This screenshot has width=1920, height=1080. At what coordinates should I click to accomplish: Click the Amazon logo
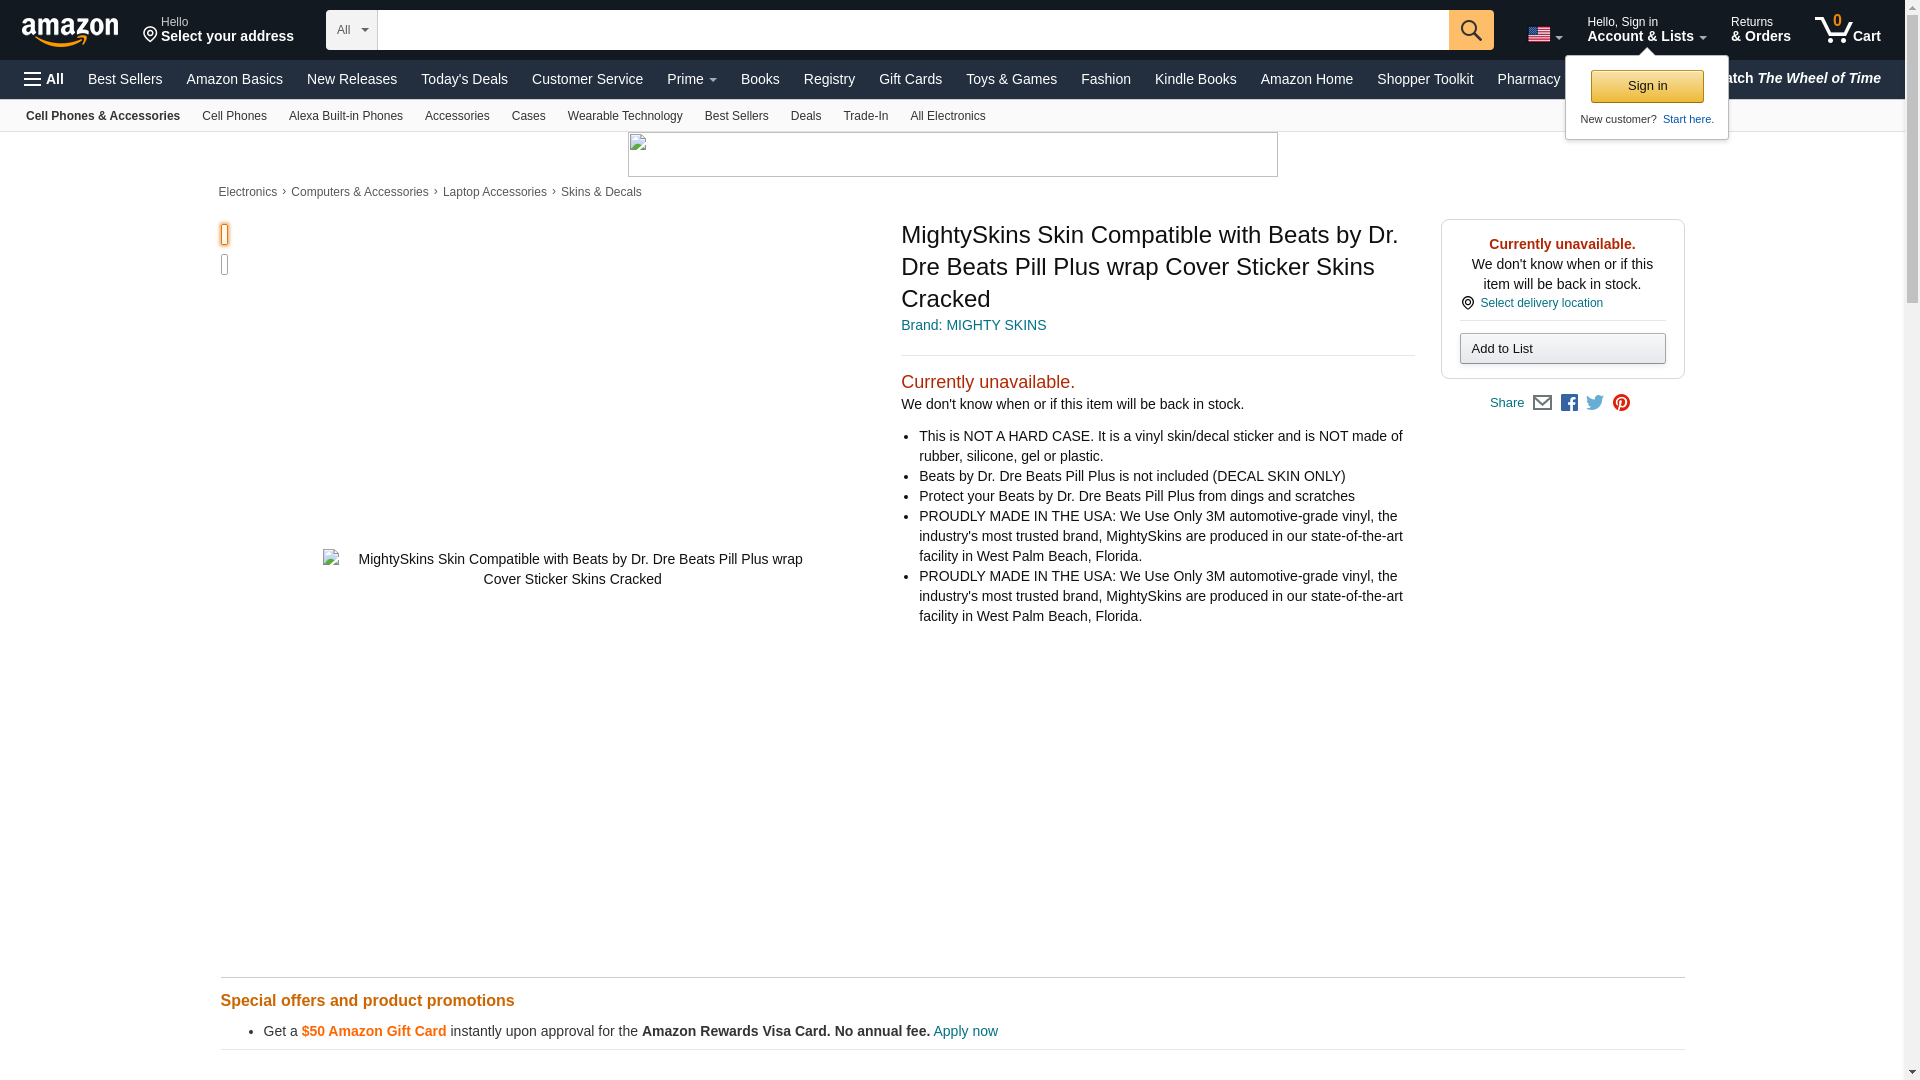70,31
